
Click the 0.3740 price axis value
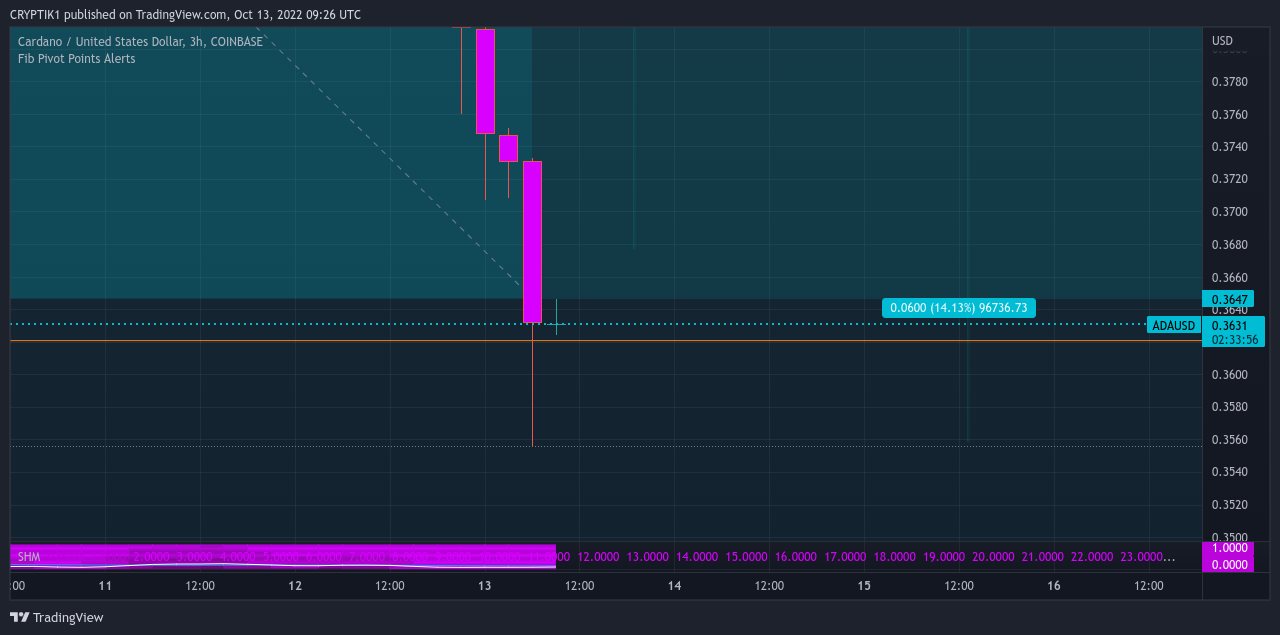1229,147
